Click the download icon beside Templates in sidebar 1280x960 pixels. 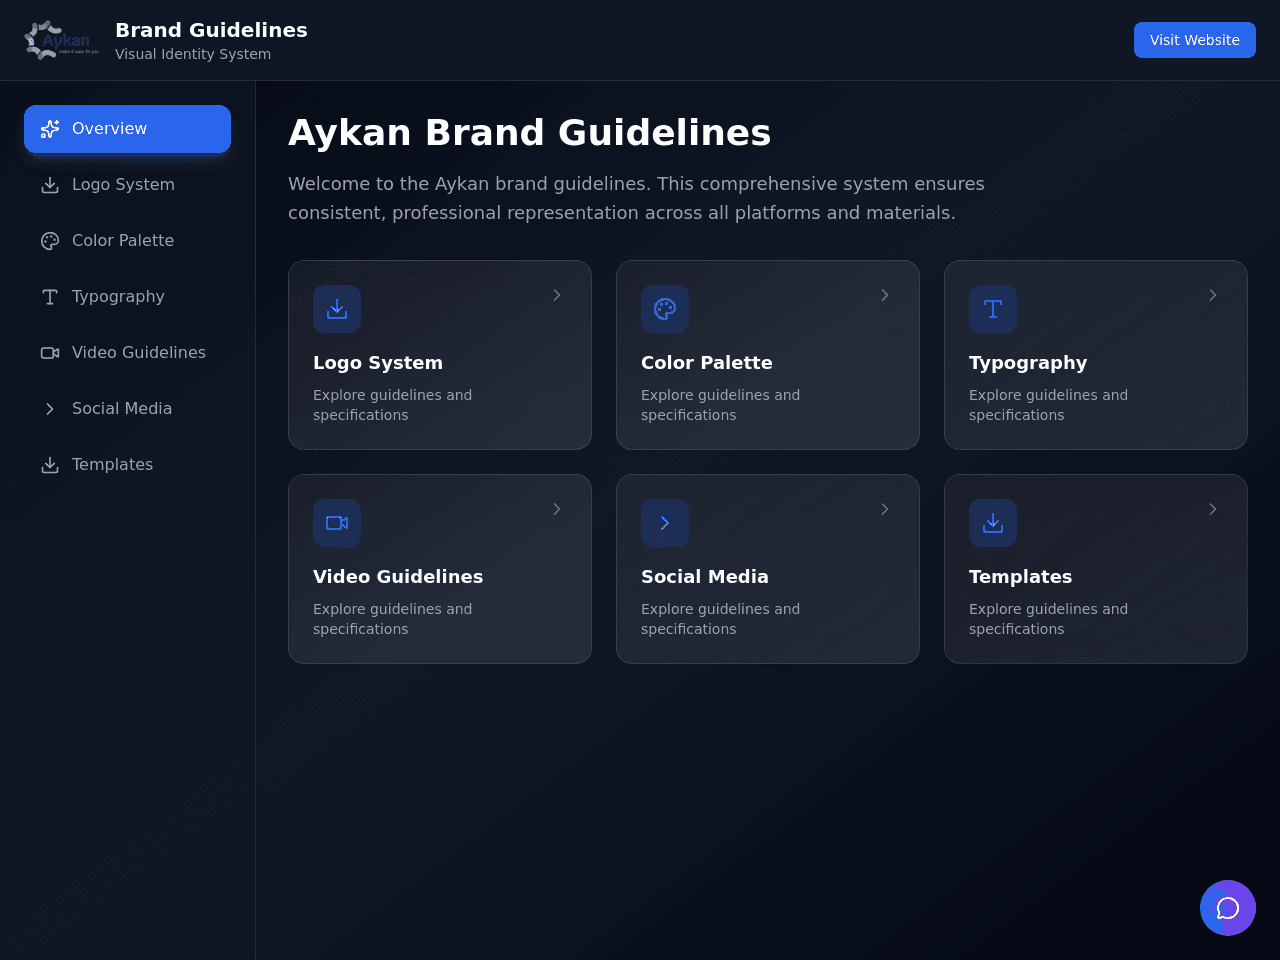pos(50,465)
